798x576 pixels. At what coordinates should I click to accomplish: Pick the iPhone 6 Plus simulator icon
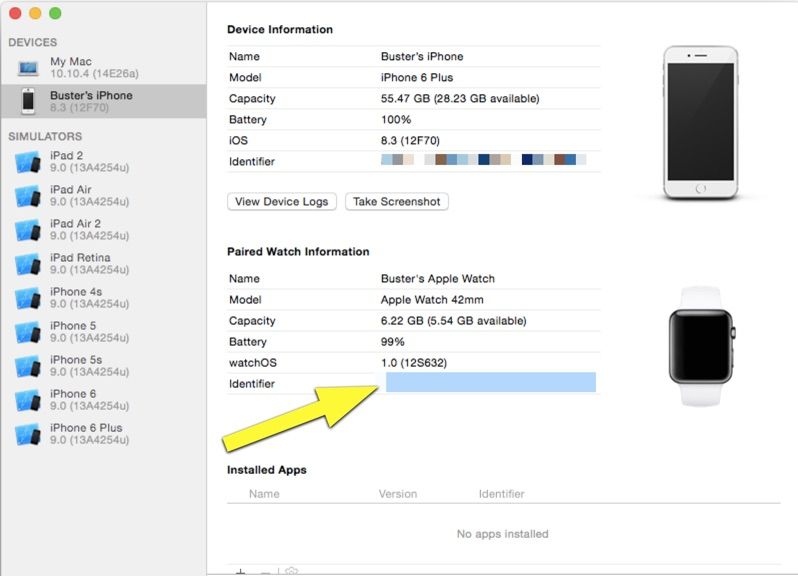pos(27,435)
